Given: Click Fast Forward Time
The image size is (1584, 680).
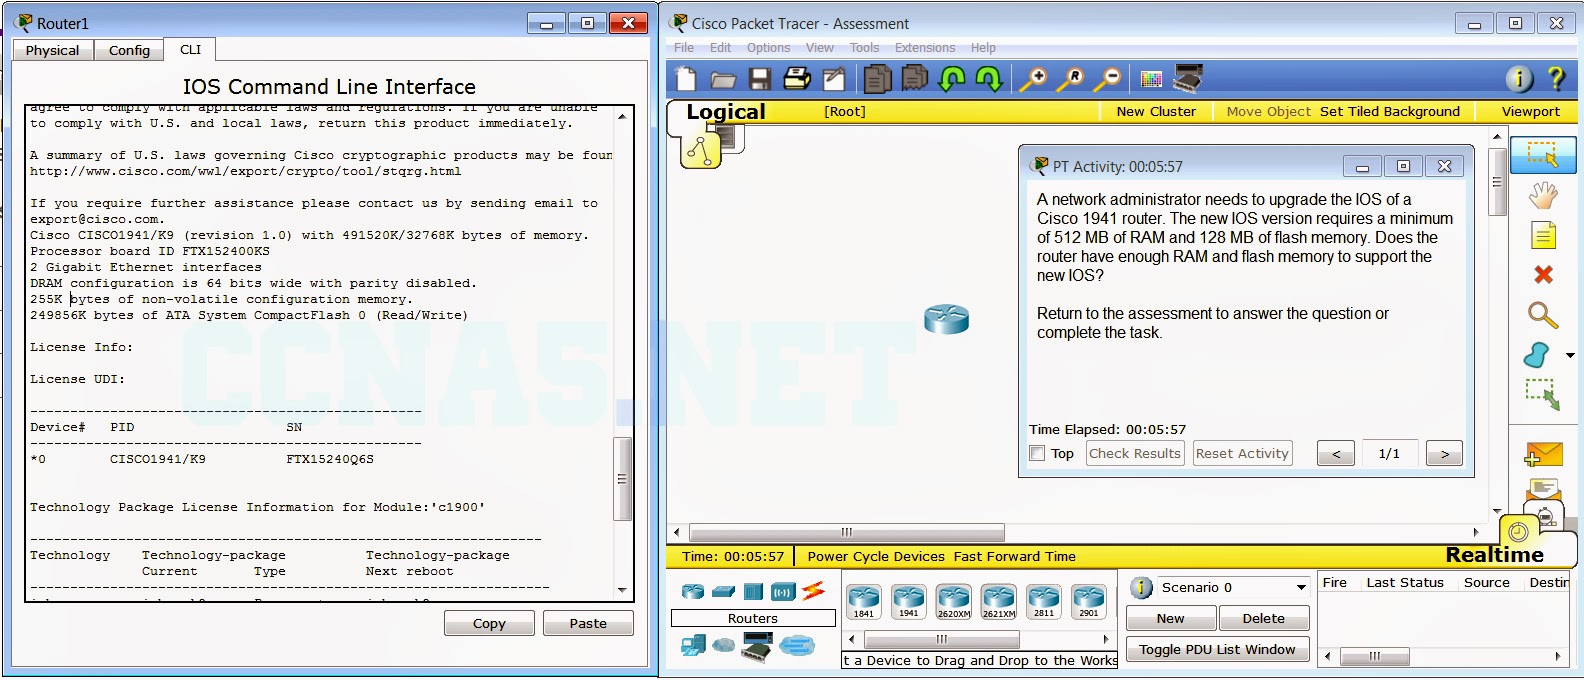Looking at the screenshot, I should 1015,556.
